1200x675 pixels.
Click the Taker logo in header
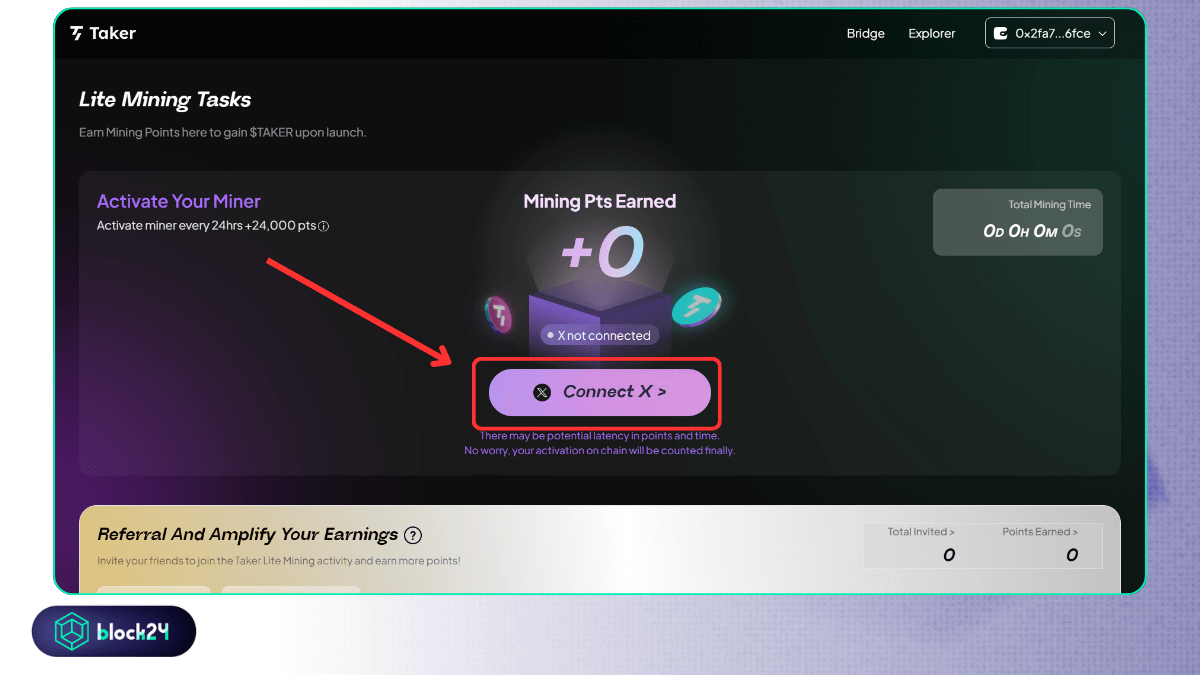click(103, 33)
